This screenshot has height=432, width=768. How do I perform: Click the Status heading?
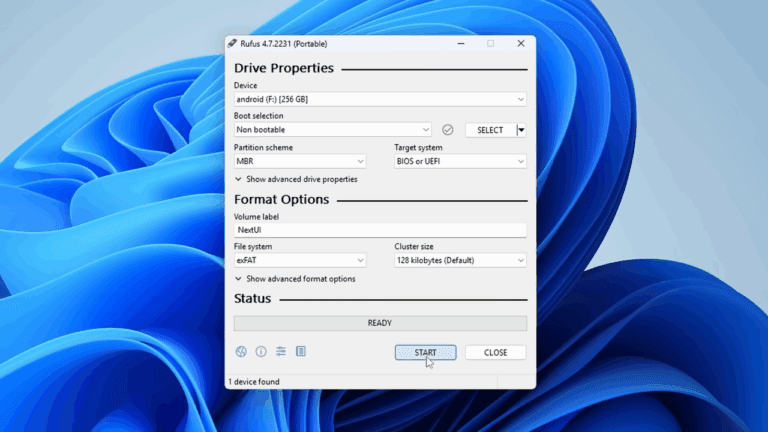coord(252,298)
